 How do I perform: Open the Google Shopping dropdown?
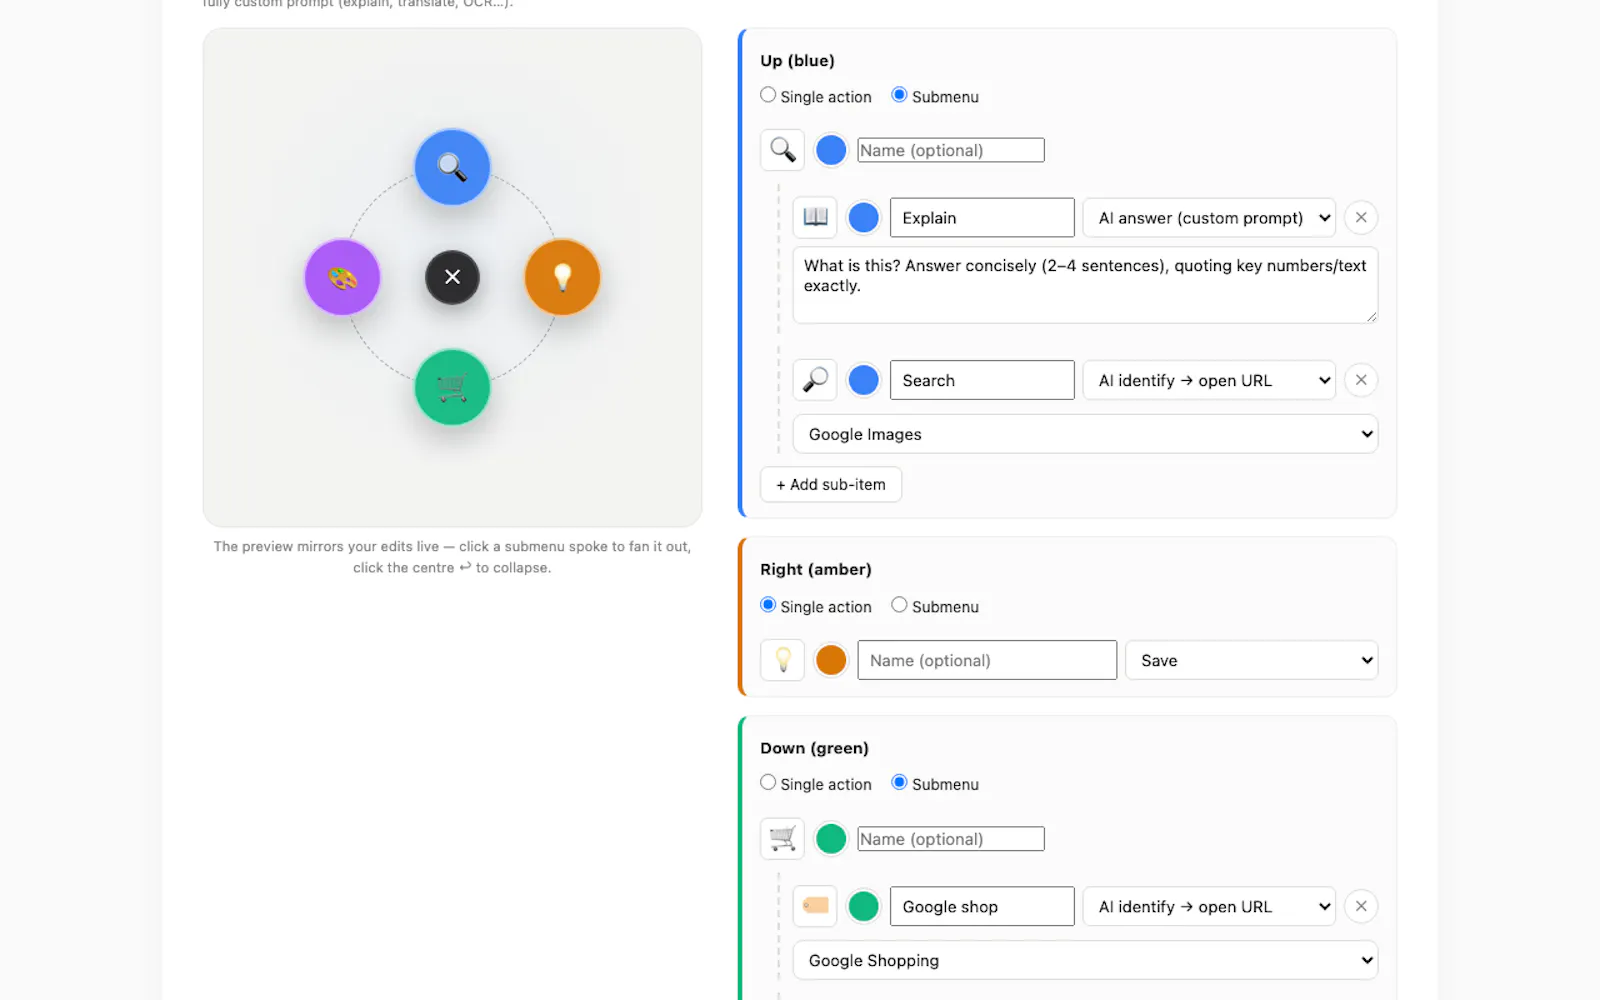coord(1085,960)
